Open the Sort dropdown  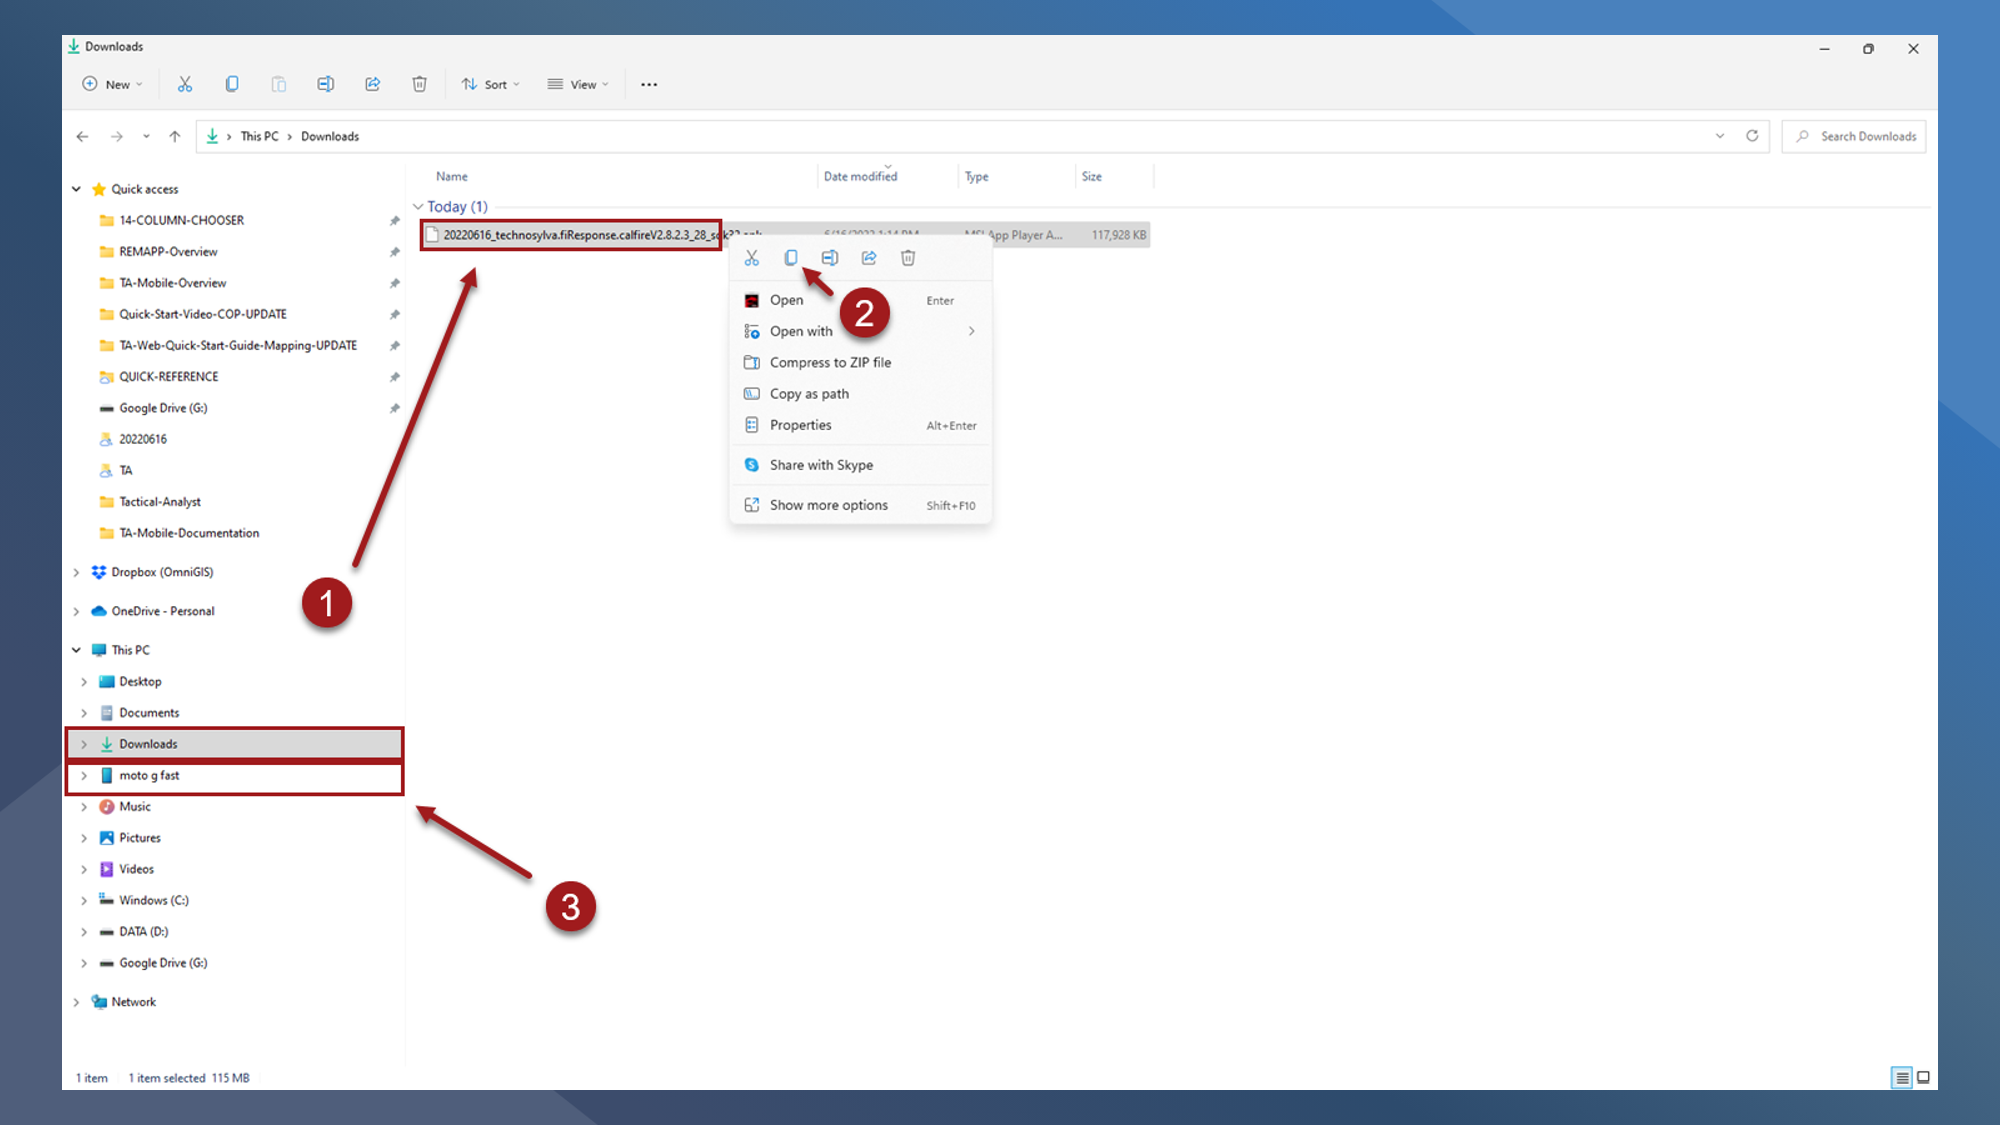(491, 84)
